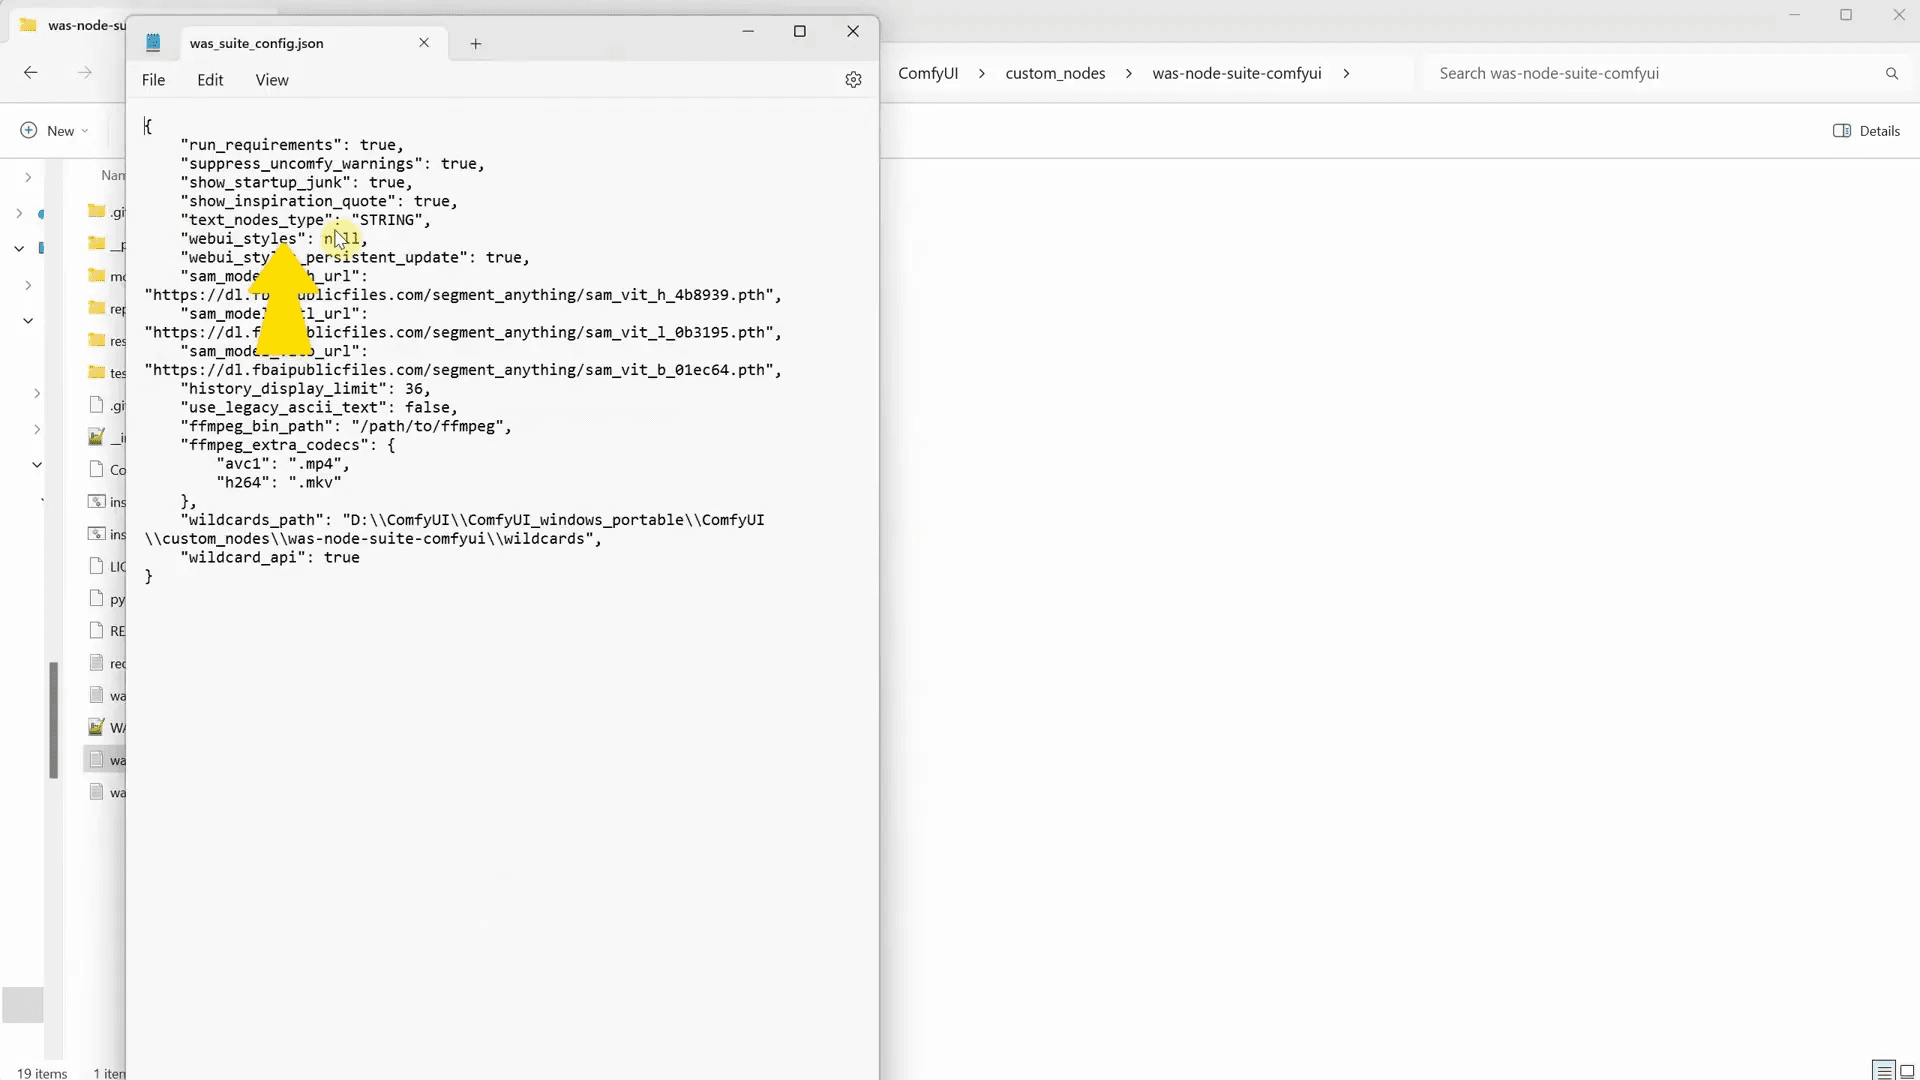The height and width of the screenshot is (1080, 1920).
Task: Navigate to custom_nodes via breadcrumb
Action: [1055, 73]
